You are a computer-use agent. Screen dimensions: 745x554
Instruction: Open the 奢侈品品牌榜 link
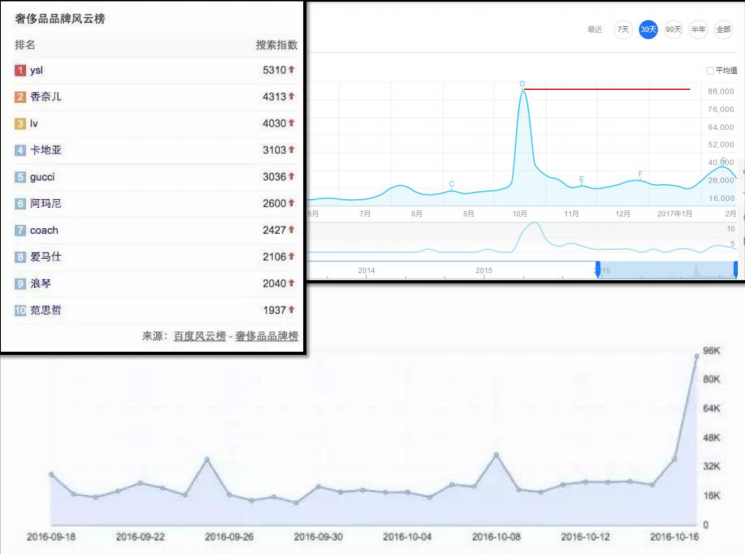[x=267, y=336]
